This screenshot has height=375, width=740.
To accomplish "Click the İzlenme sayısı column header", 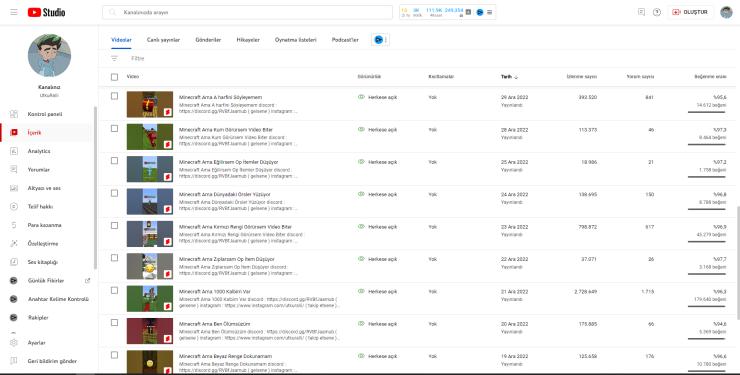I will tap(581, 76).
